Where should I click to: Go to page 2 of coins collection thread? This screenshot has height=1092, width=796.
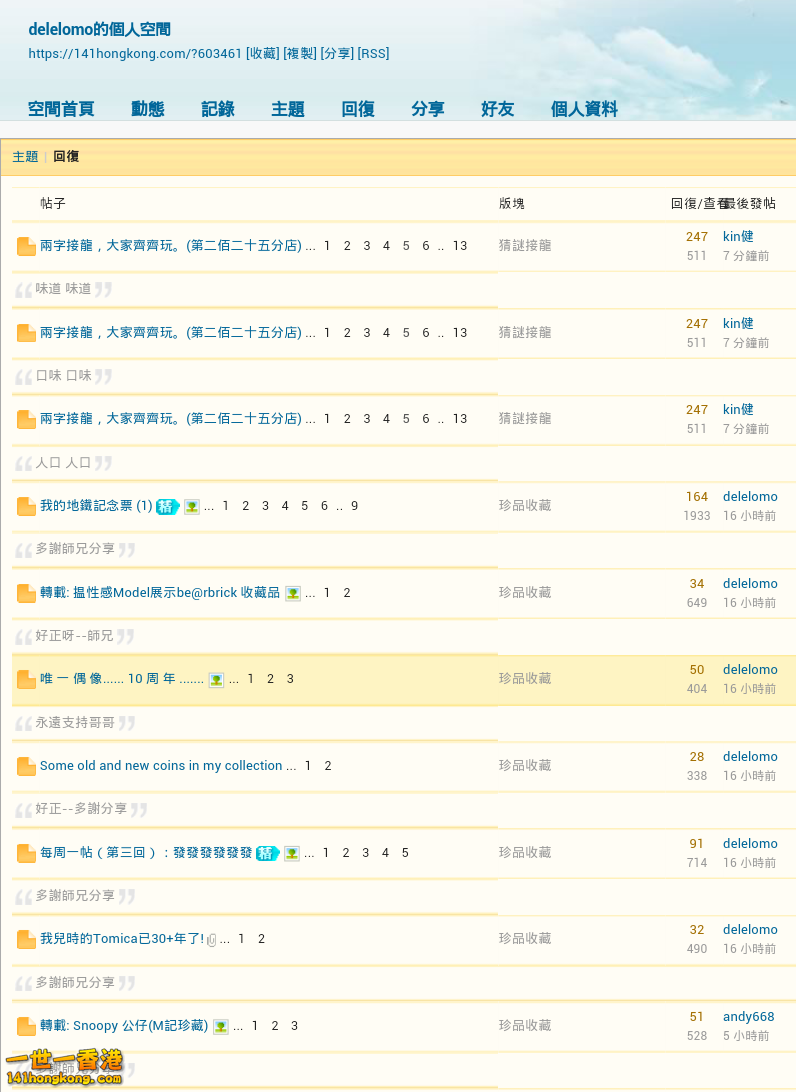pyautogui.click(x=327, y=766)
